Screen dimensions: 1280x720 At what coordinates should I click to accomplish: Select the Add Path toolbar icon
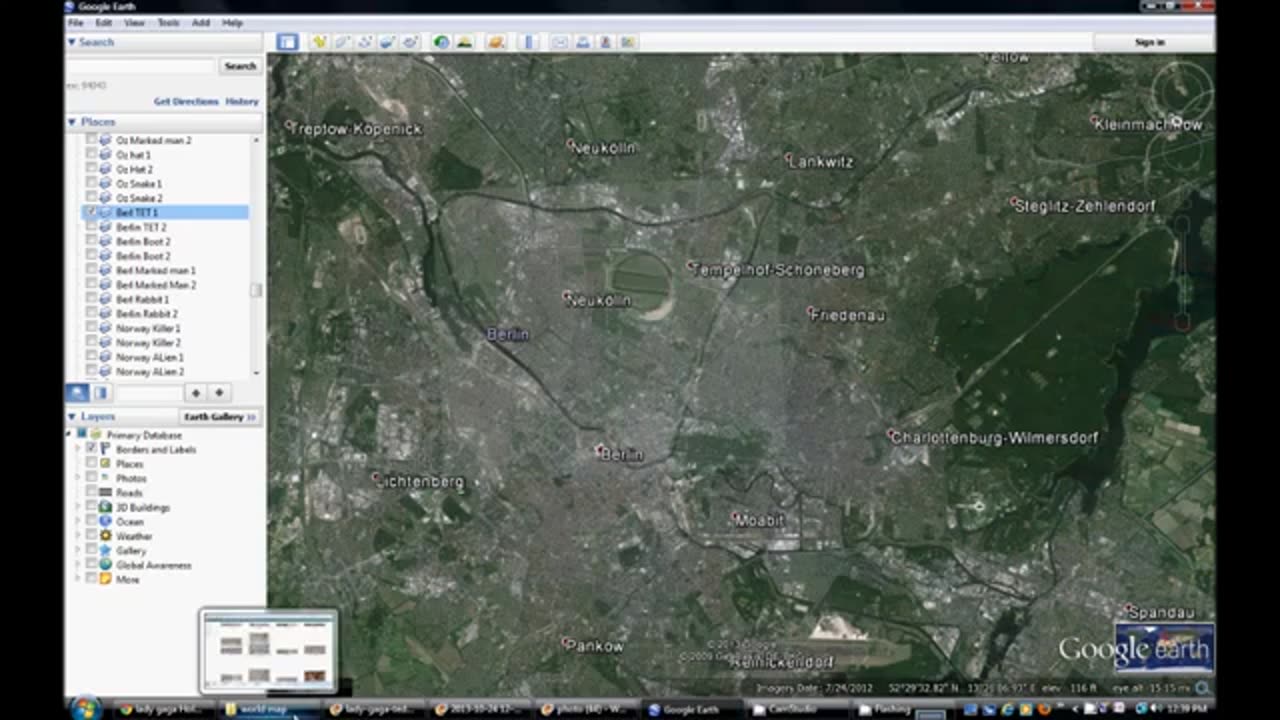[x=364, y=42]
